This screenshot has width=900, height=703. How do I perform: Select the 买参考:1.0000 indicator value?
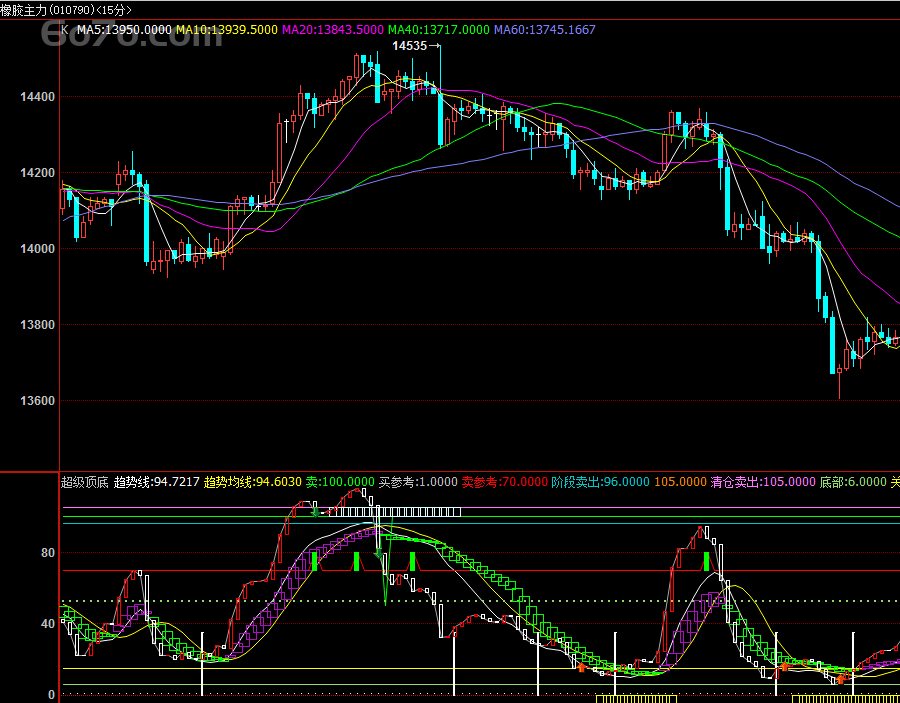pos(418,482)
